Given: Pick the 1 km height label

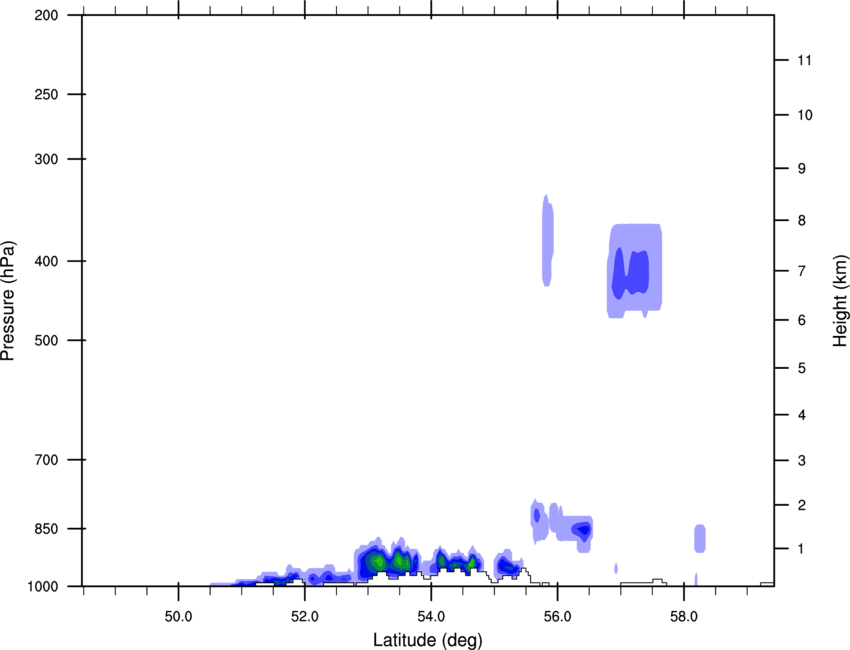Looking at the screenshot, I should (802, 549).
